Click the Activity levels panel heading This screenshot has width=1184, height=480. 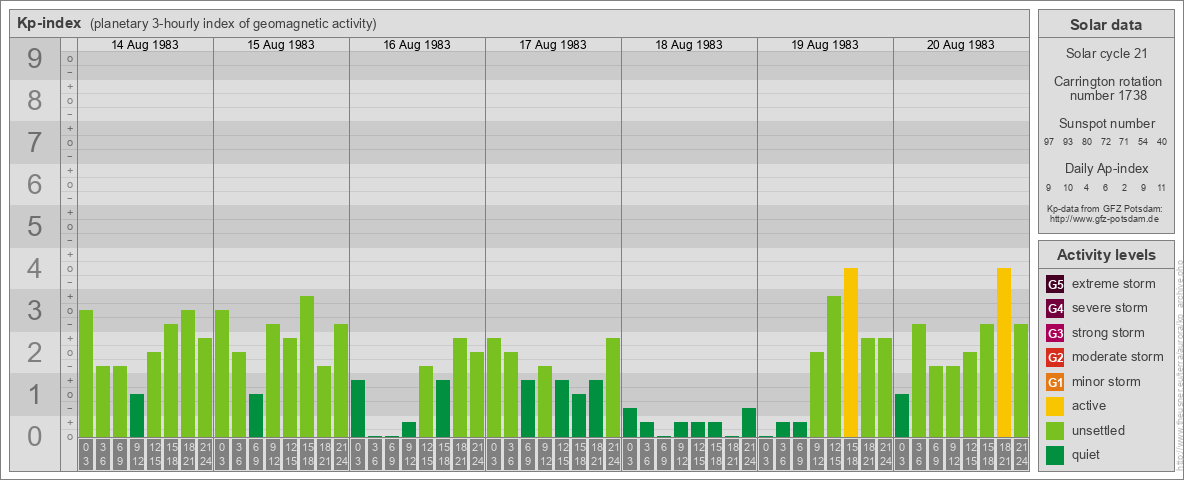1106,255
